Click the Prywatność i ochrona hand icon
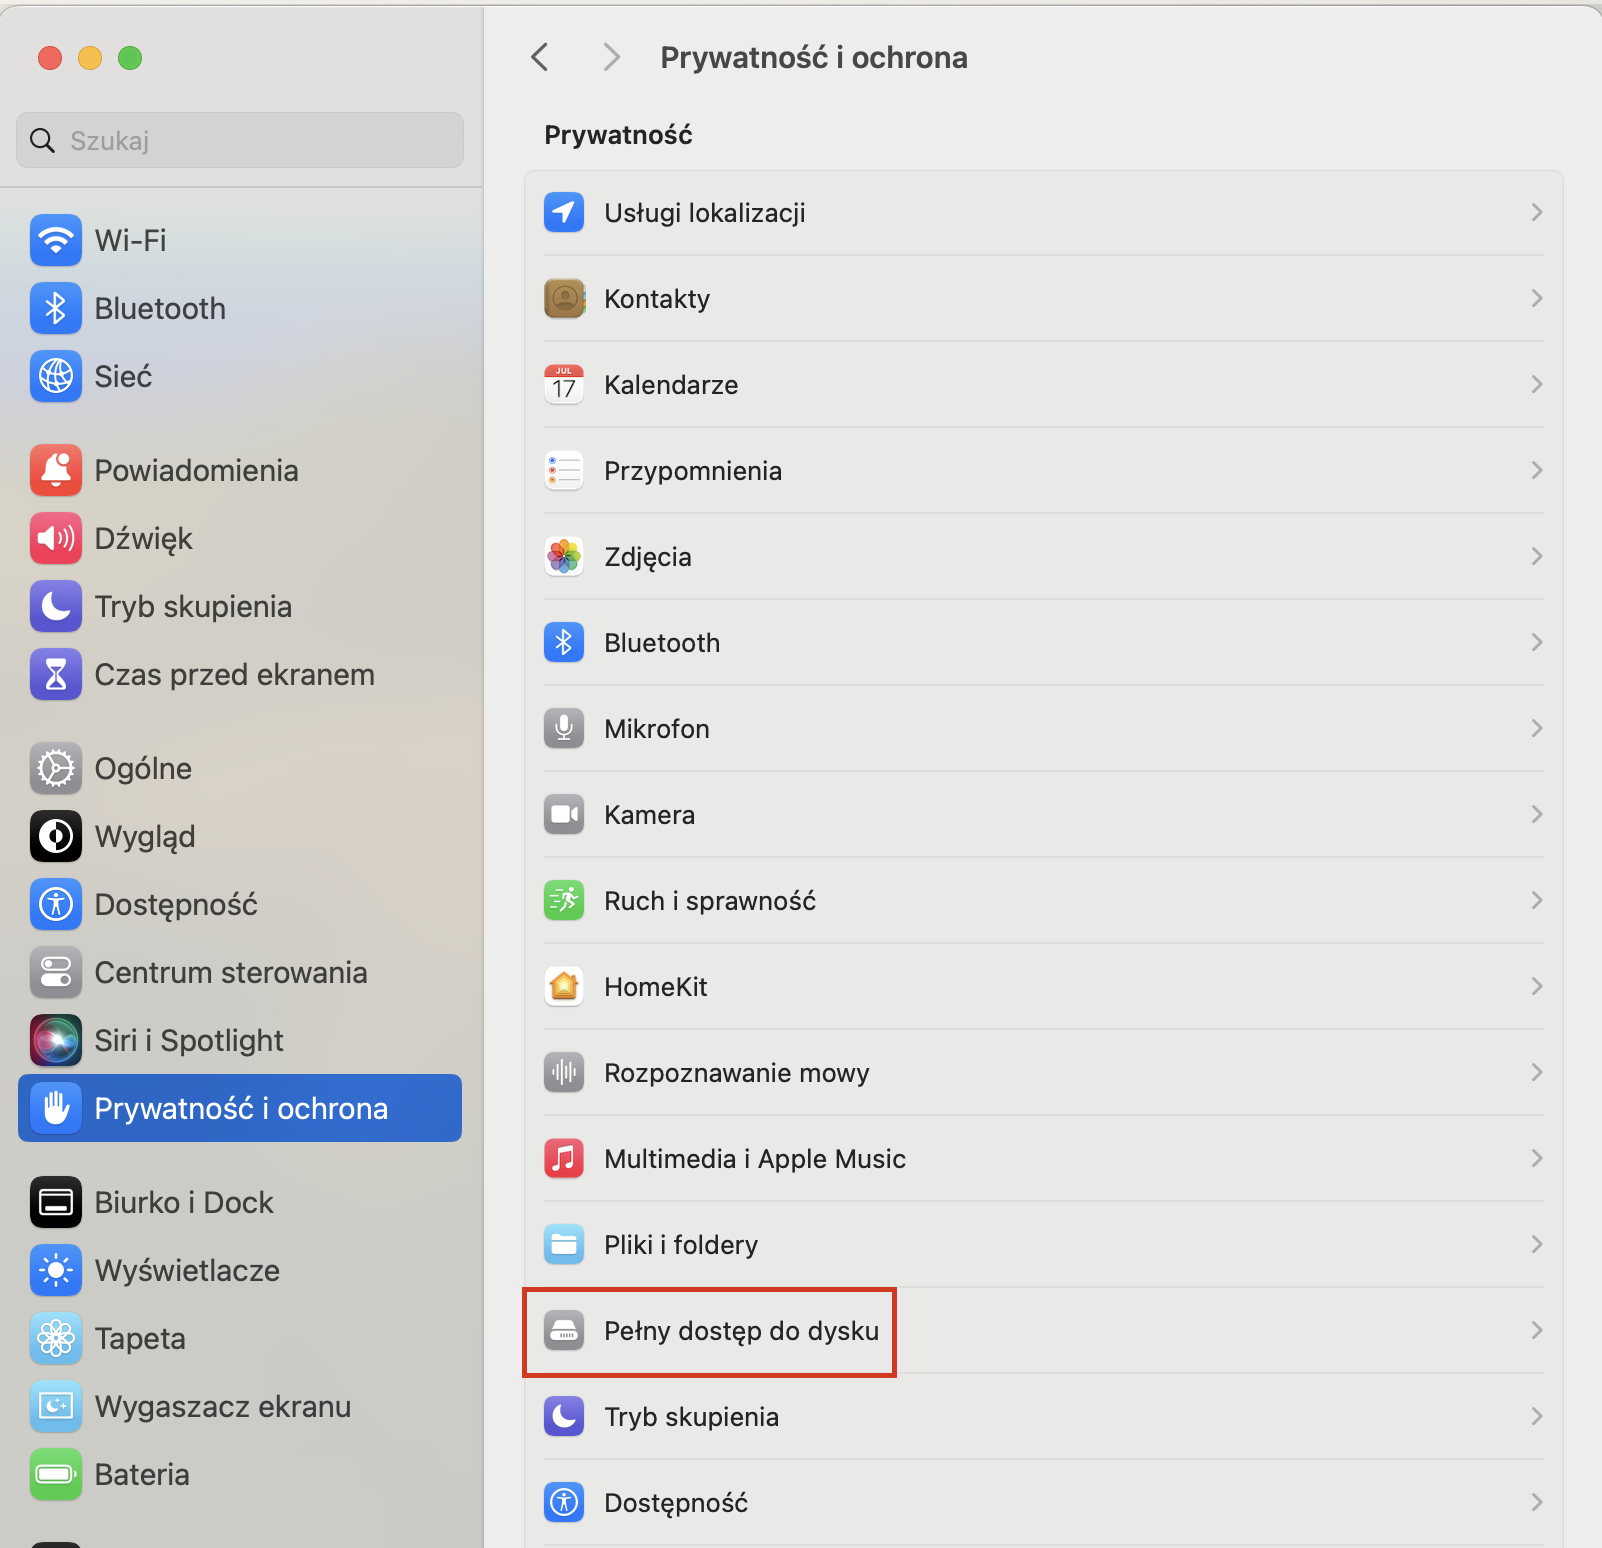Image resolution: width=1602 pixels, height=1548 pixels. [56, 1108]
